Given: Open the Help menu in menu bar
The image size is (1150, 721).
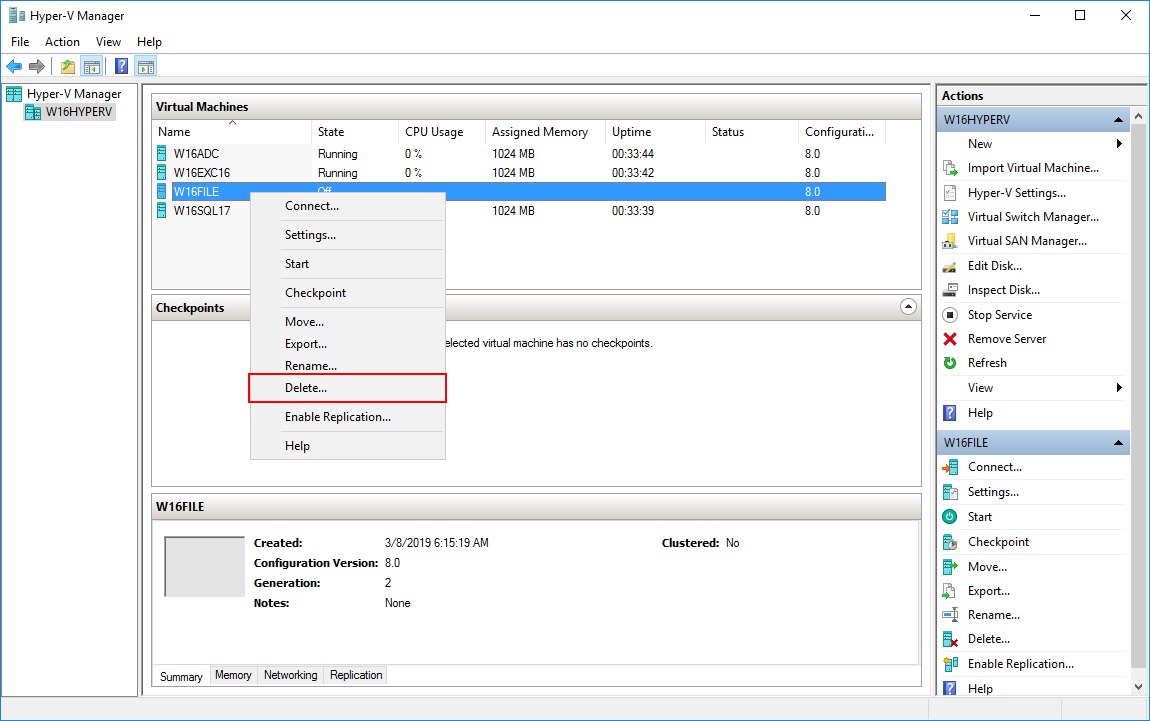Looking at the screenshot, I should pyautogui.click(x=150, y=42).
